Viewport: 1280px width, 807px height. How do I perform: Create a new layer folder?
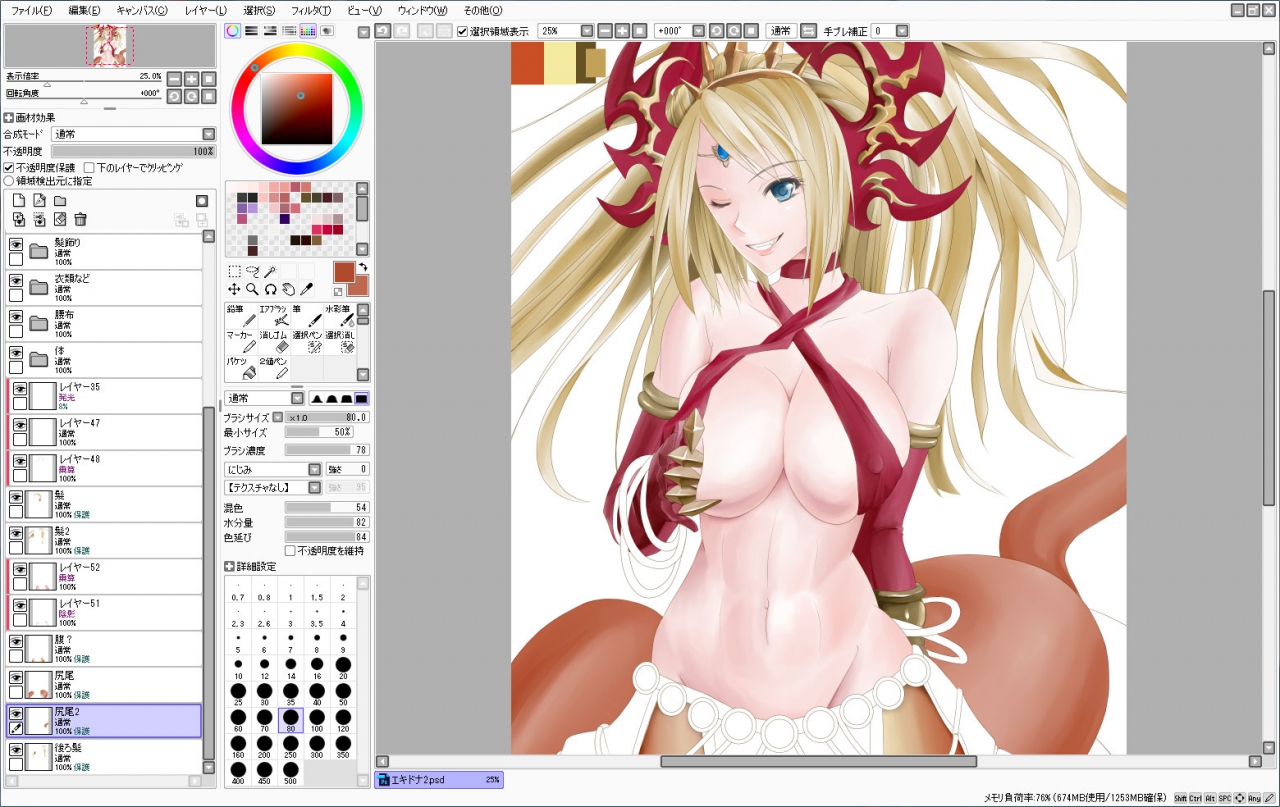[x=60, y=200]
